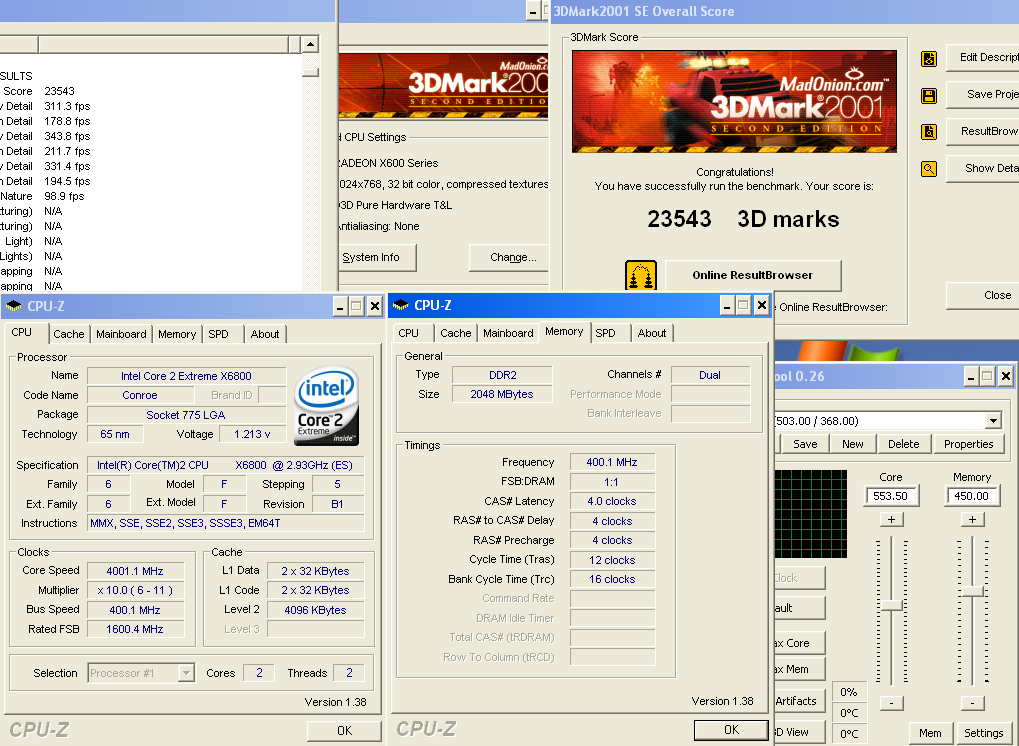Click the Channels value Dual
This screenshot has height=746, width=1019.
pyautogui.click(x=710, y=375)
